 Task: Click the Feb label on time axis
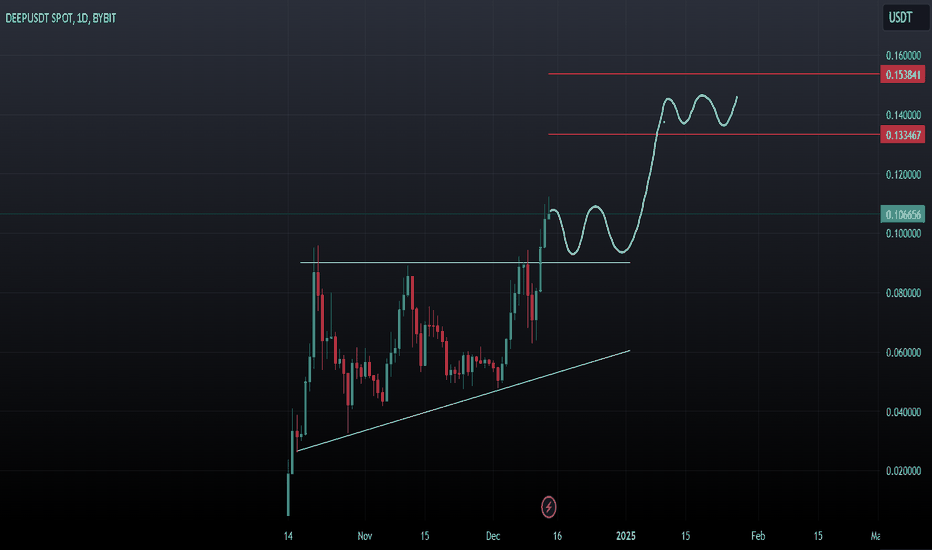pyautogui.click(x=758, y=536)
